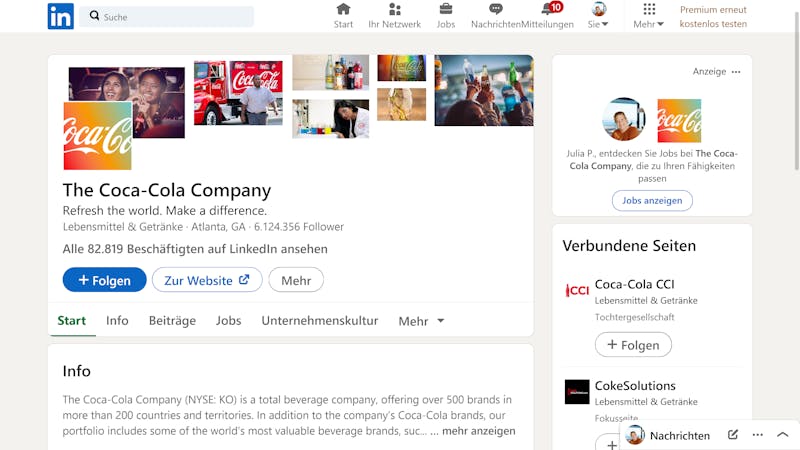
Task: Click the Folgen button for Coca-Cola Company
Action: (x=105, y=280)
